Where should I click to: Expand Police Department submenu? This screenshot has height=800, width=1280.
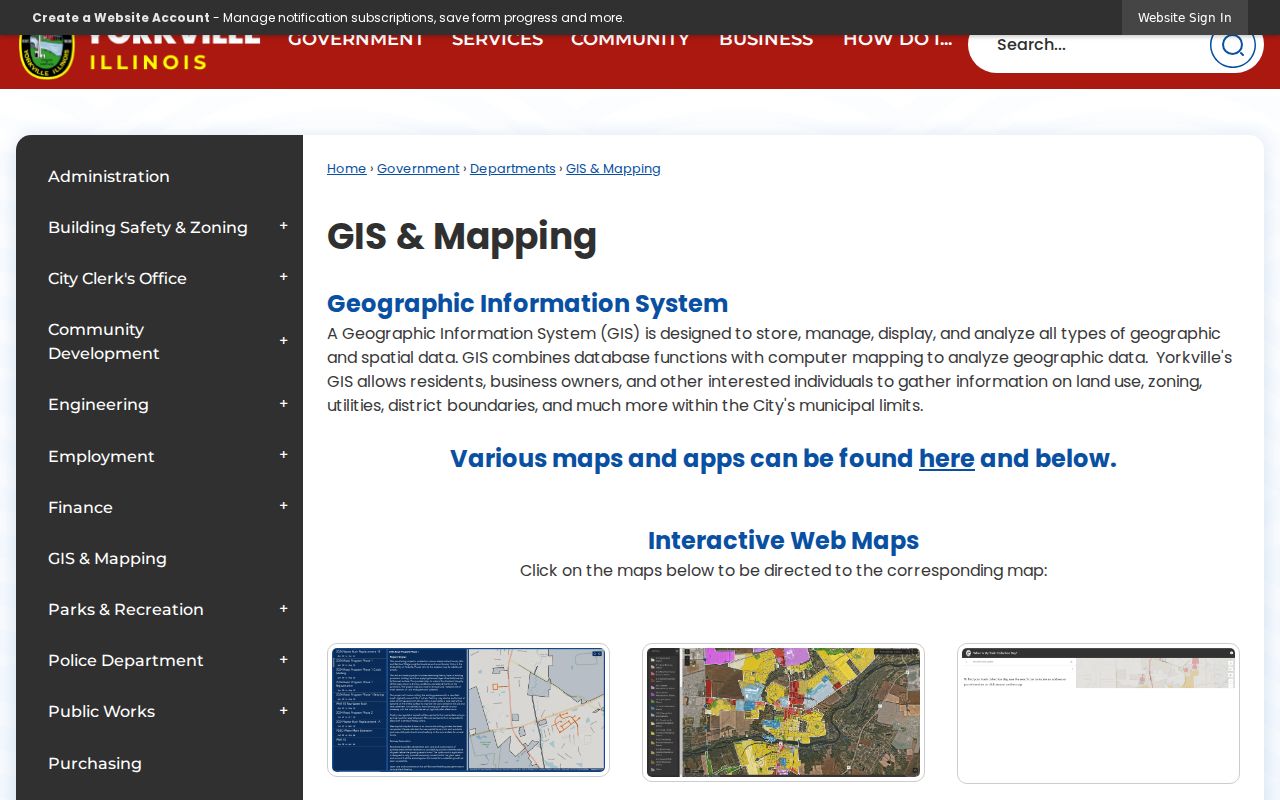pyautogui.click(x=284, y=660)
